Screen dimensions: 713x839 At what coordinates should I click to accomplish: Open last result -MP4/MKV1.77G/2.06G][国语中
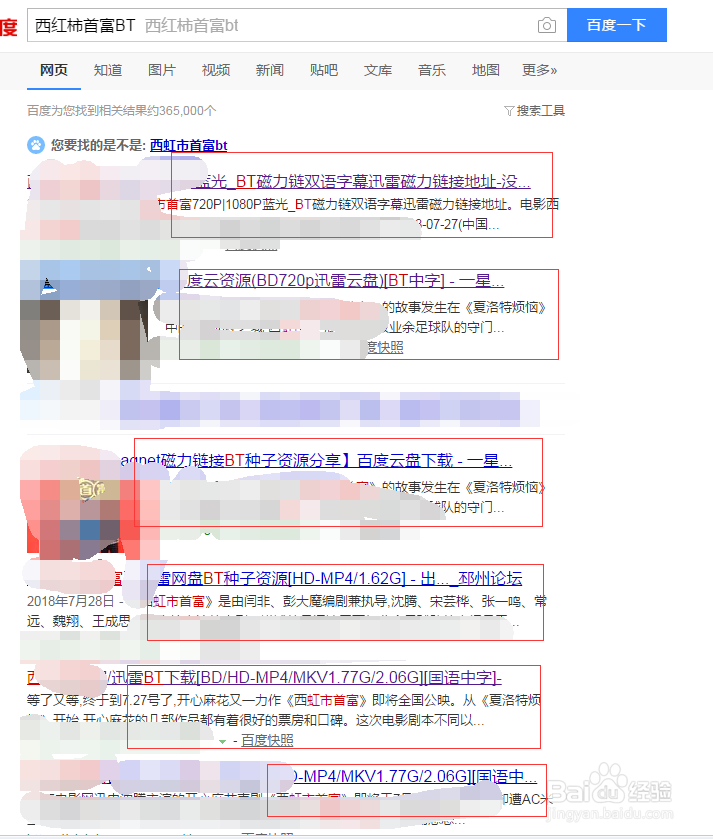[x=415, y=776]
